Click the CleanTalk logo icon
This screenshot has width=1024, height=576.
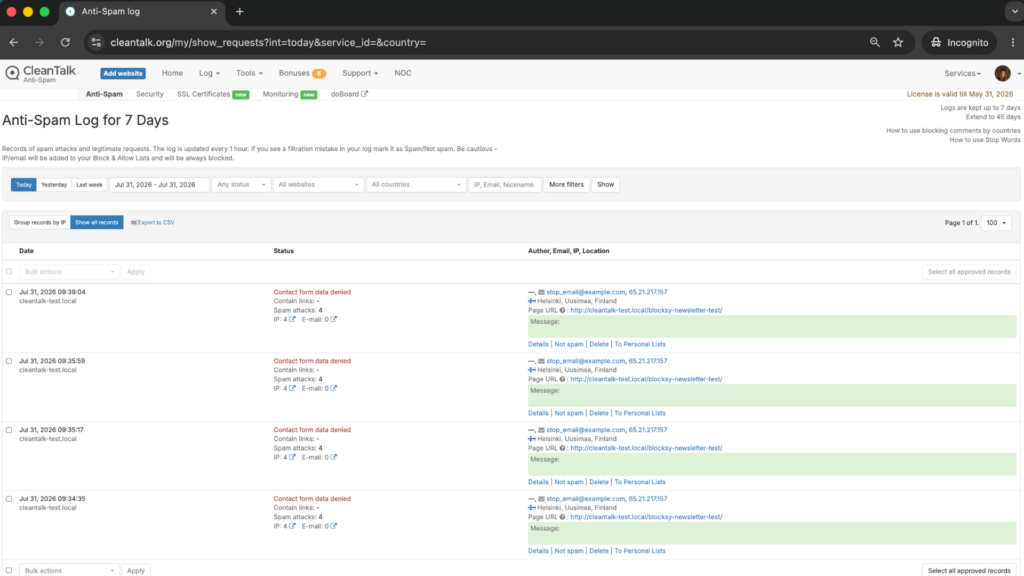click(12, 73)
